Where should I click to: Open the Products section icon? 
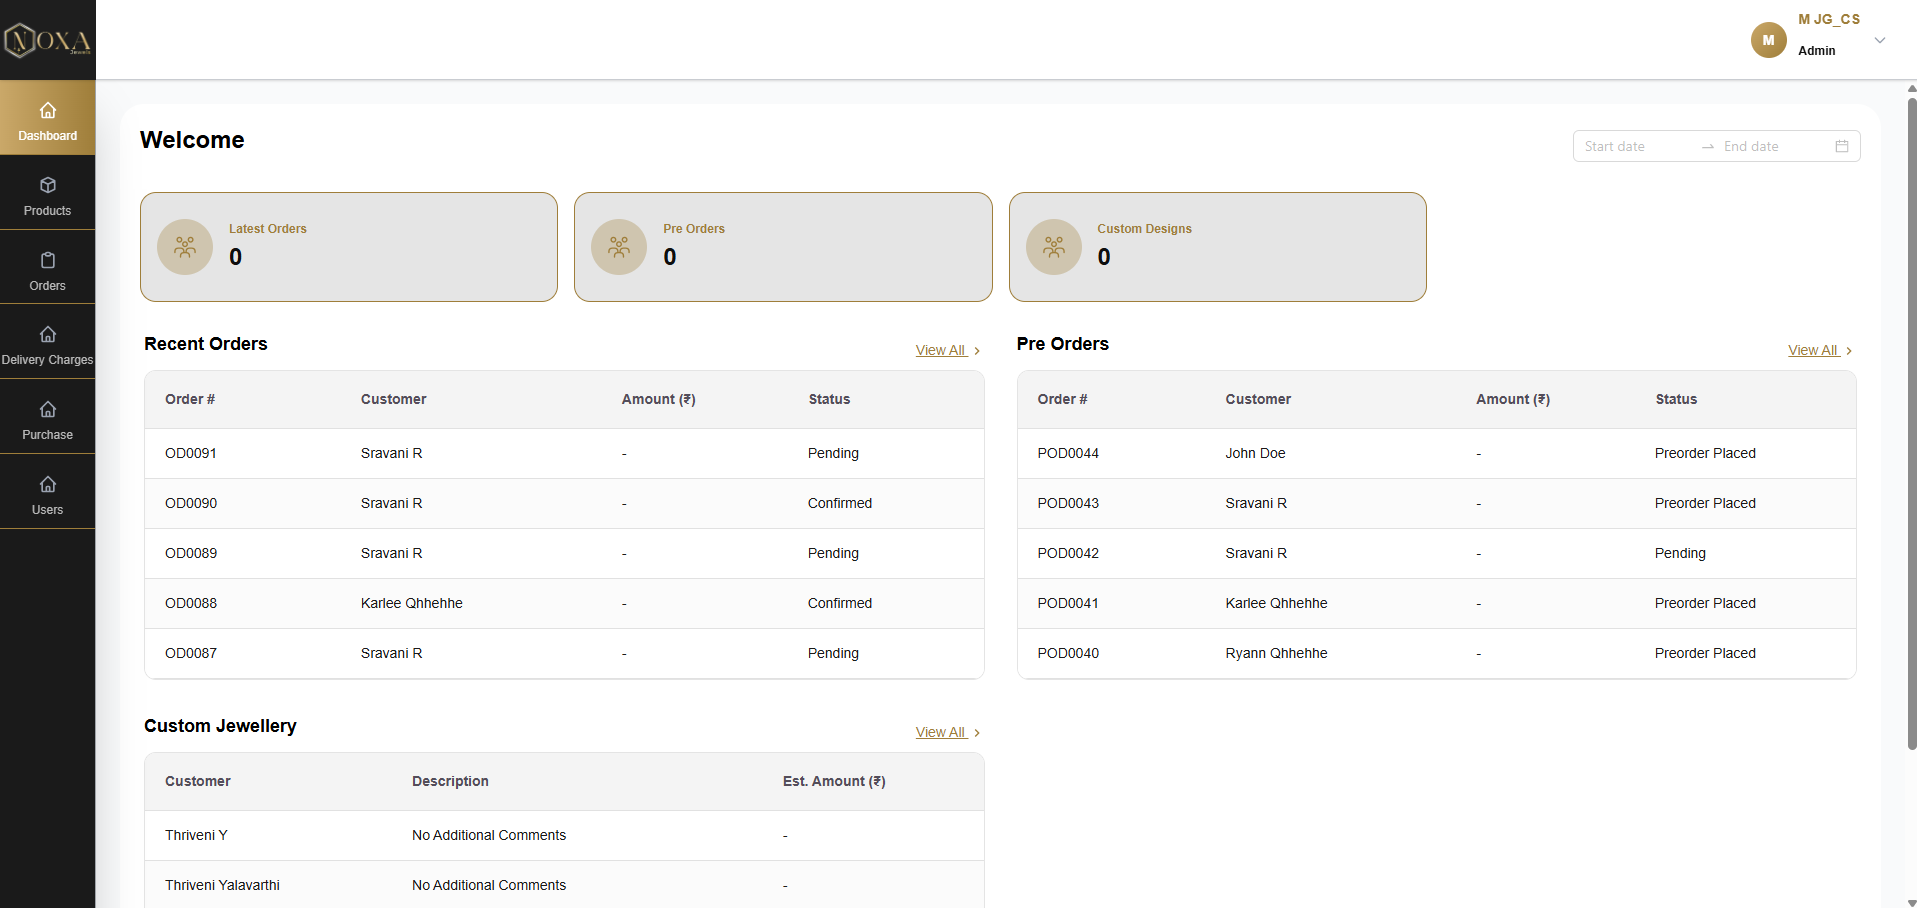[x=47, y=186]
